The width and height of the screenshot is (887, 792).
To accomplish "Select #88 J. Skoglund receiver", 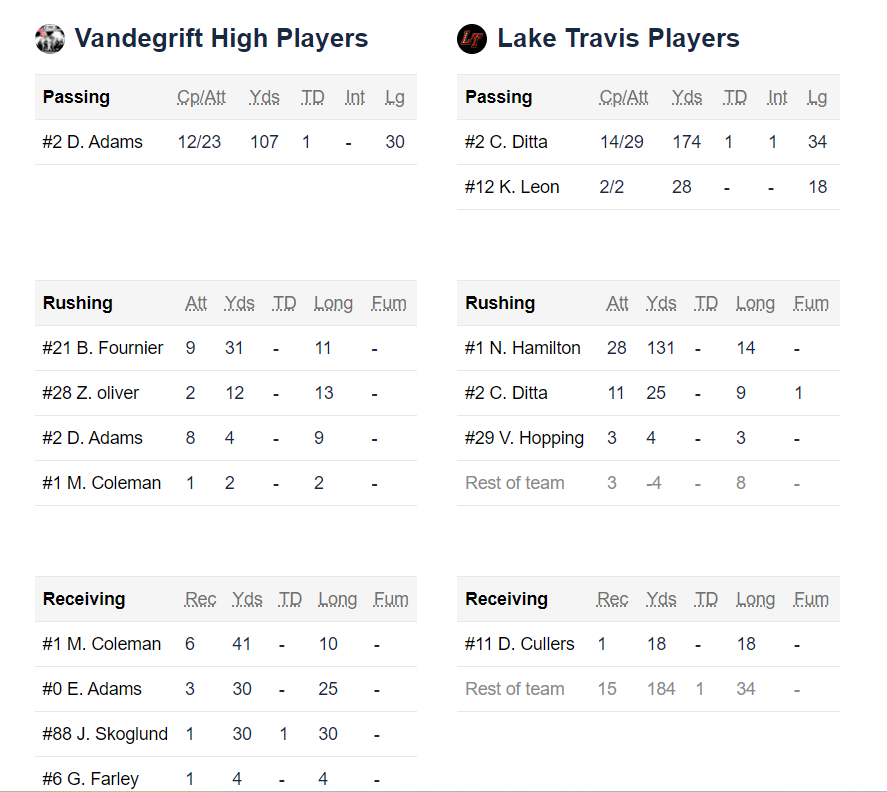I will (x=105, y=734).
